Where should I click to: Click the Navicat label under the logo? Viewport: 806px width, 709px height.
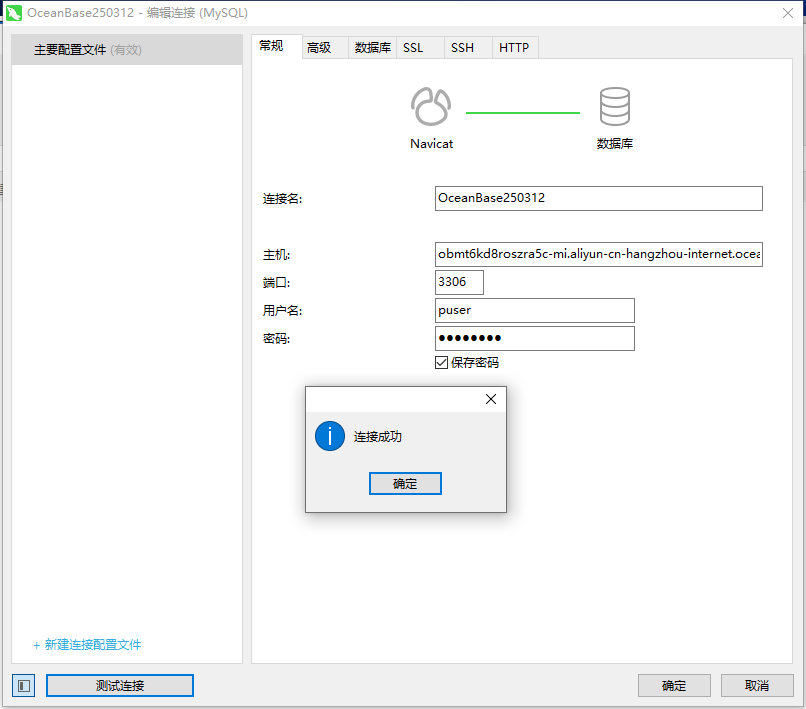pyautogui.click(x=432, y=143)
